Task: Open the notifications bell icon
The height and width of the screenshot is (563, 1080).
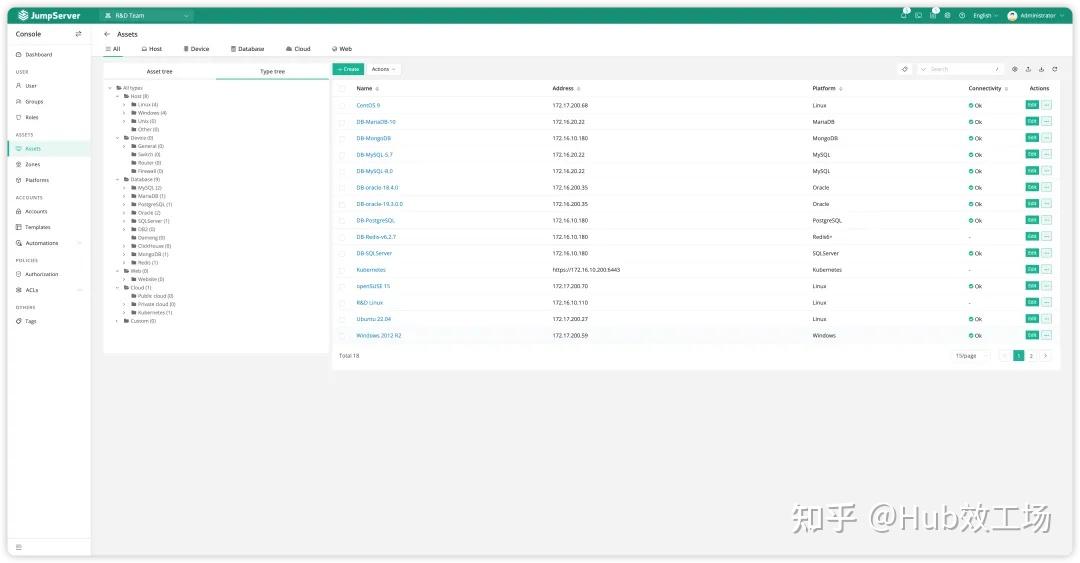Action: [904, 15]
